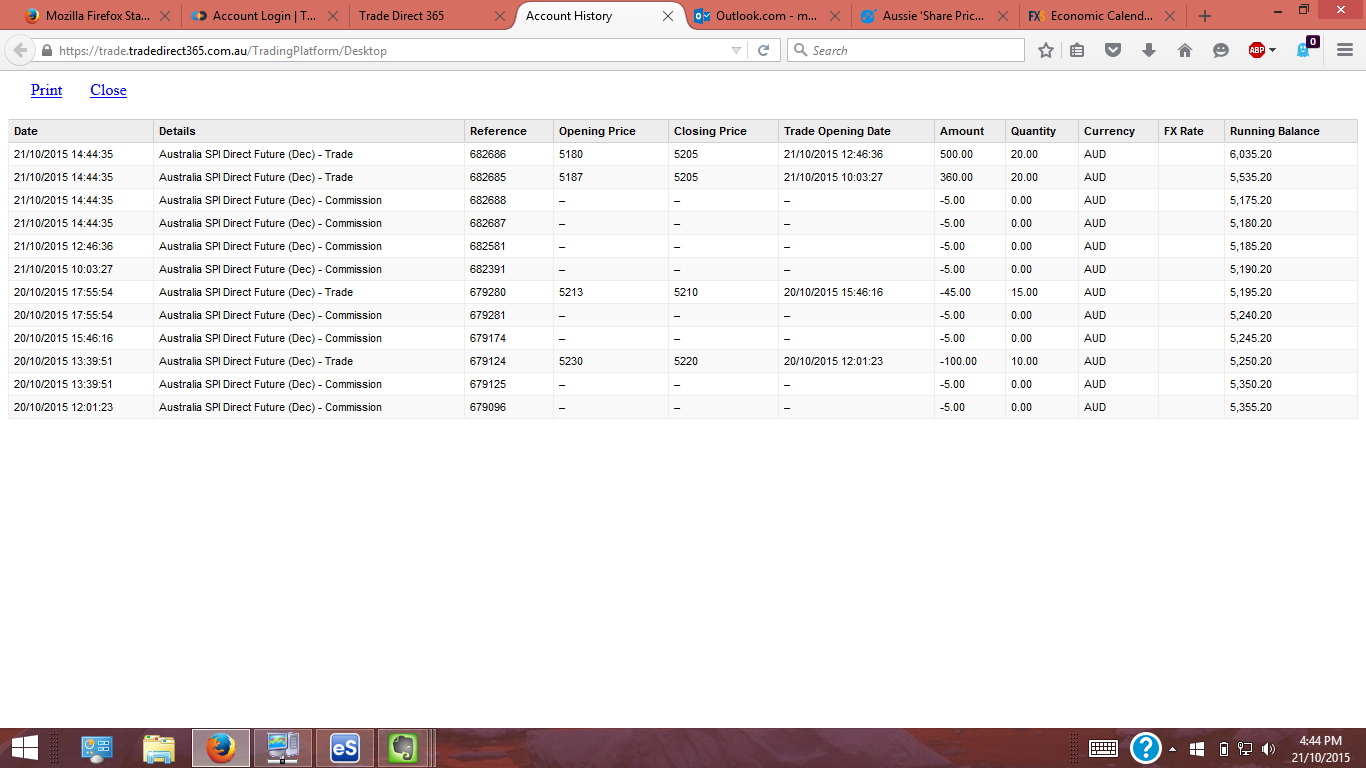The image size is (1366, 768).
Task: Open bookmarks list icon in toolbar
Action: (x=1077, y=50)
